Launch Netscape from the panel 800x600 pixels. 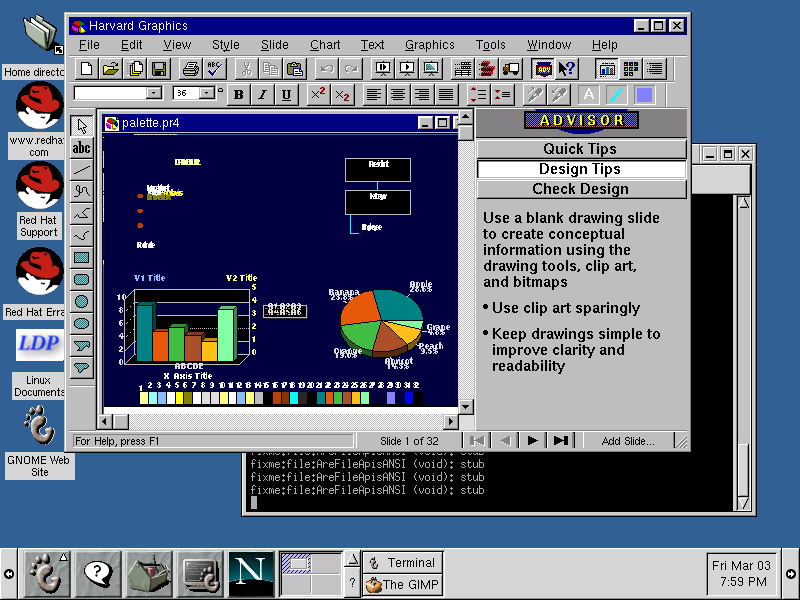[x=251, y=573]
